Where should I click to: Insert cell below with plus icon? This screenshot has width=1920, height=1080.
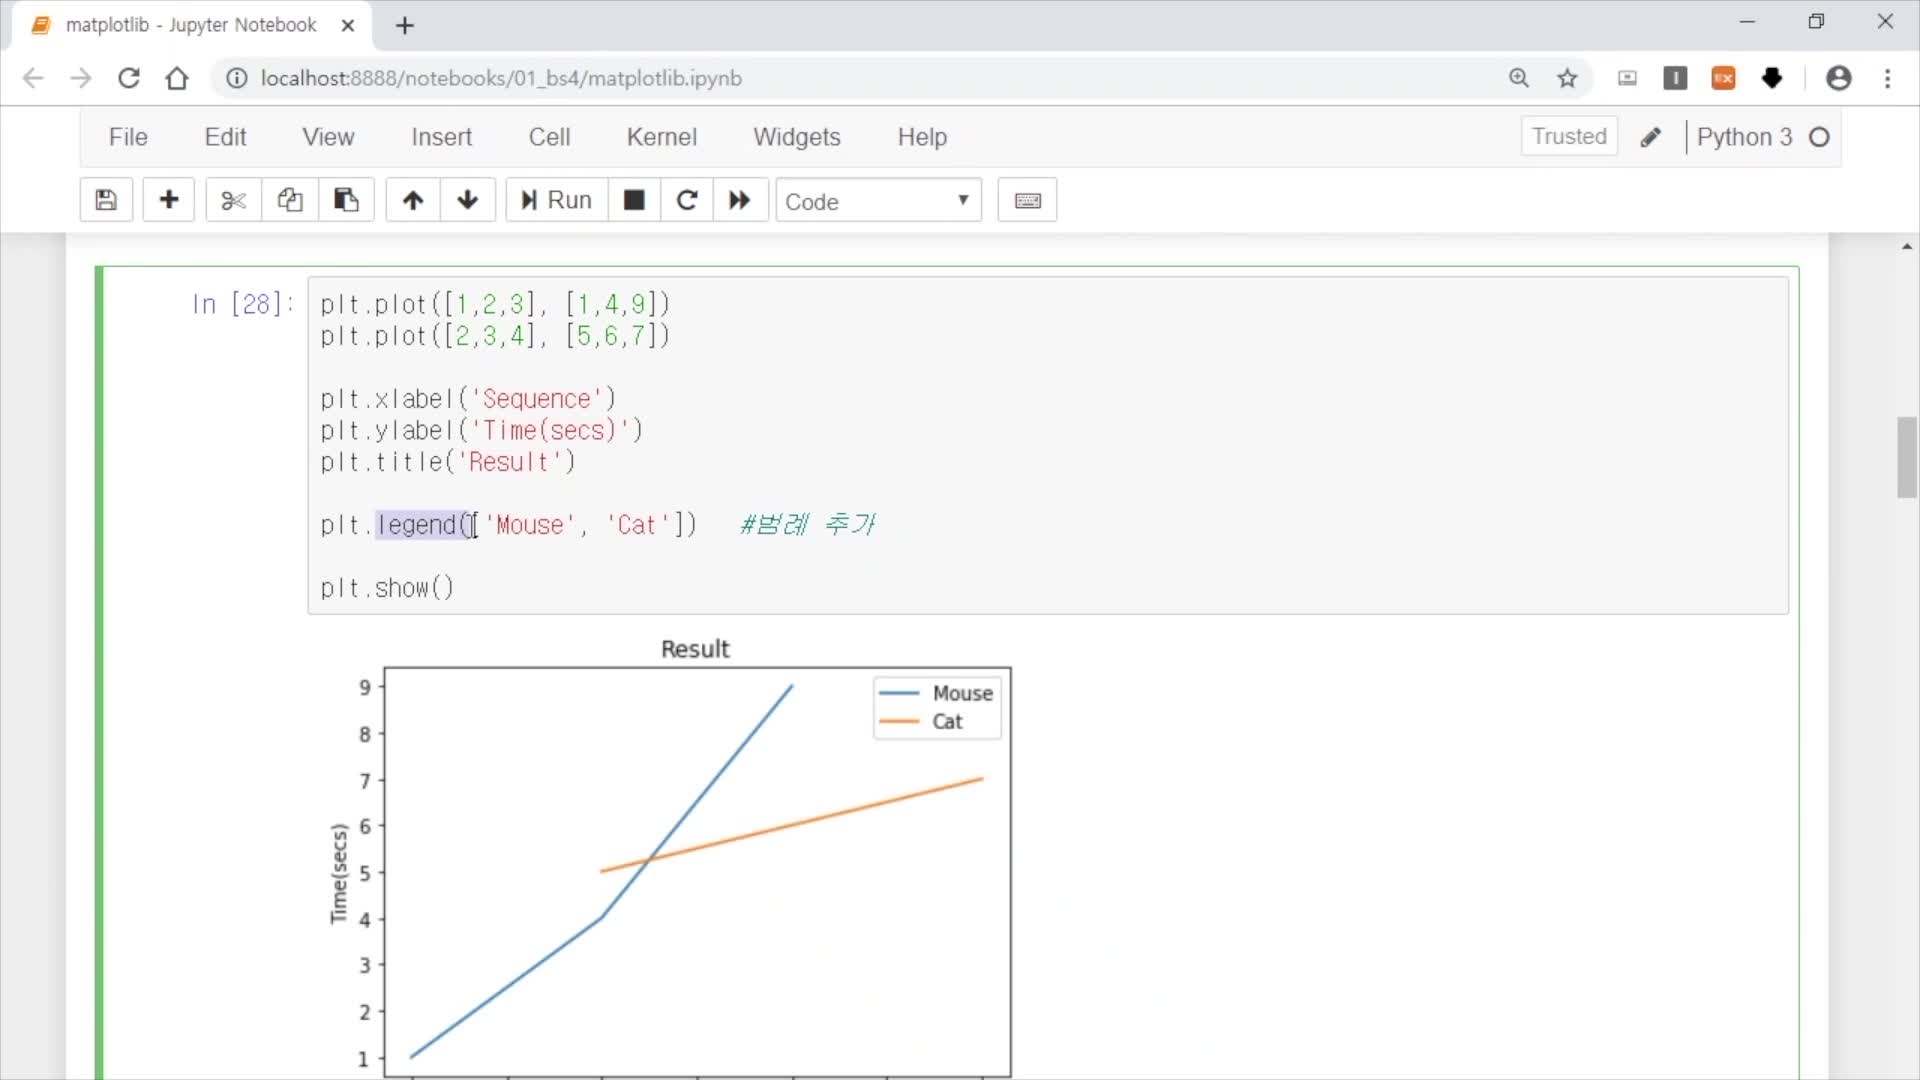point(169,200)
